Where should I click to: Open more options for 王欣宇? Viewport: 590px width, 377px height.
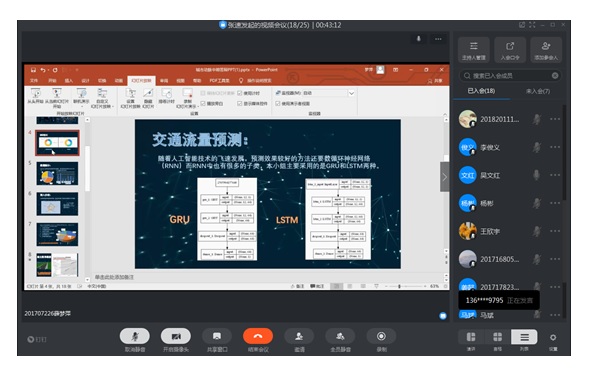pos(555,231)
